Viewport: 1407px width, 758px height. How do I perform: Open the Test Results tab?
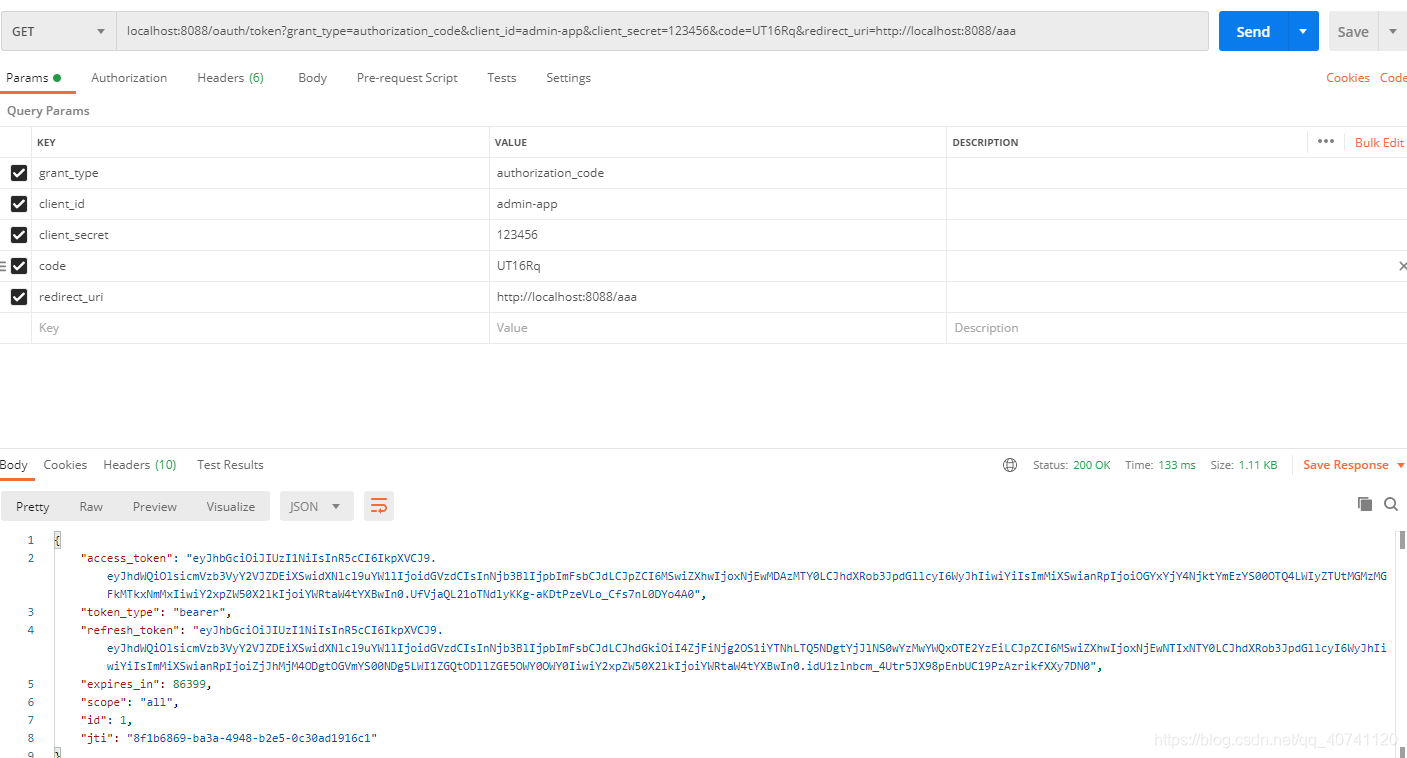230,465
